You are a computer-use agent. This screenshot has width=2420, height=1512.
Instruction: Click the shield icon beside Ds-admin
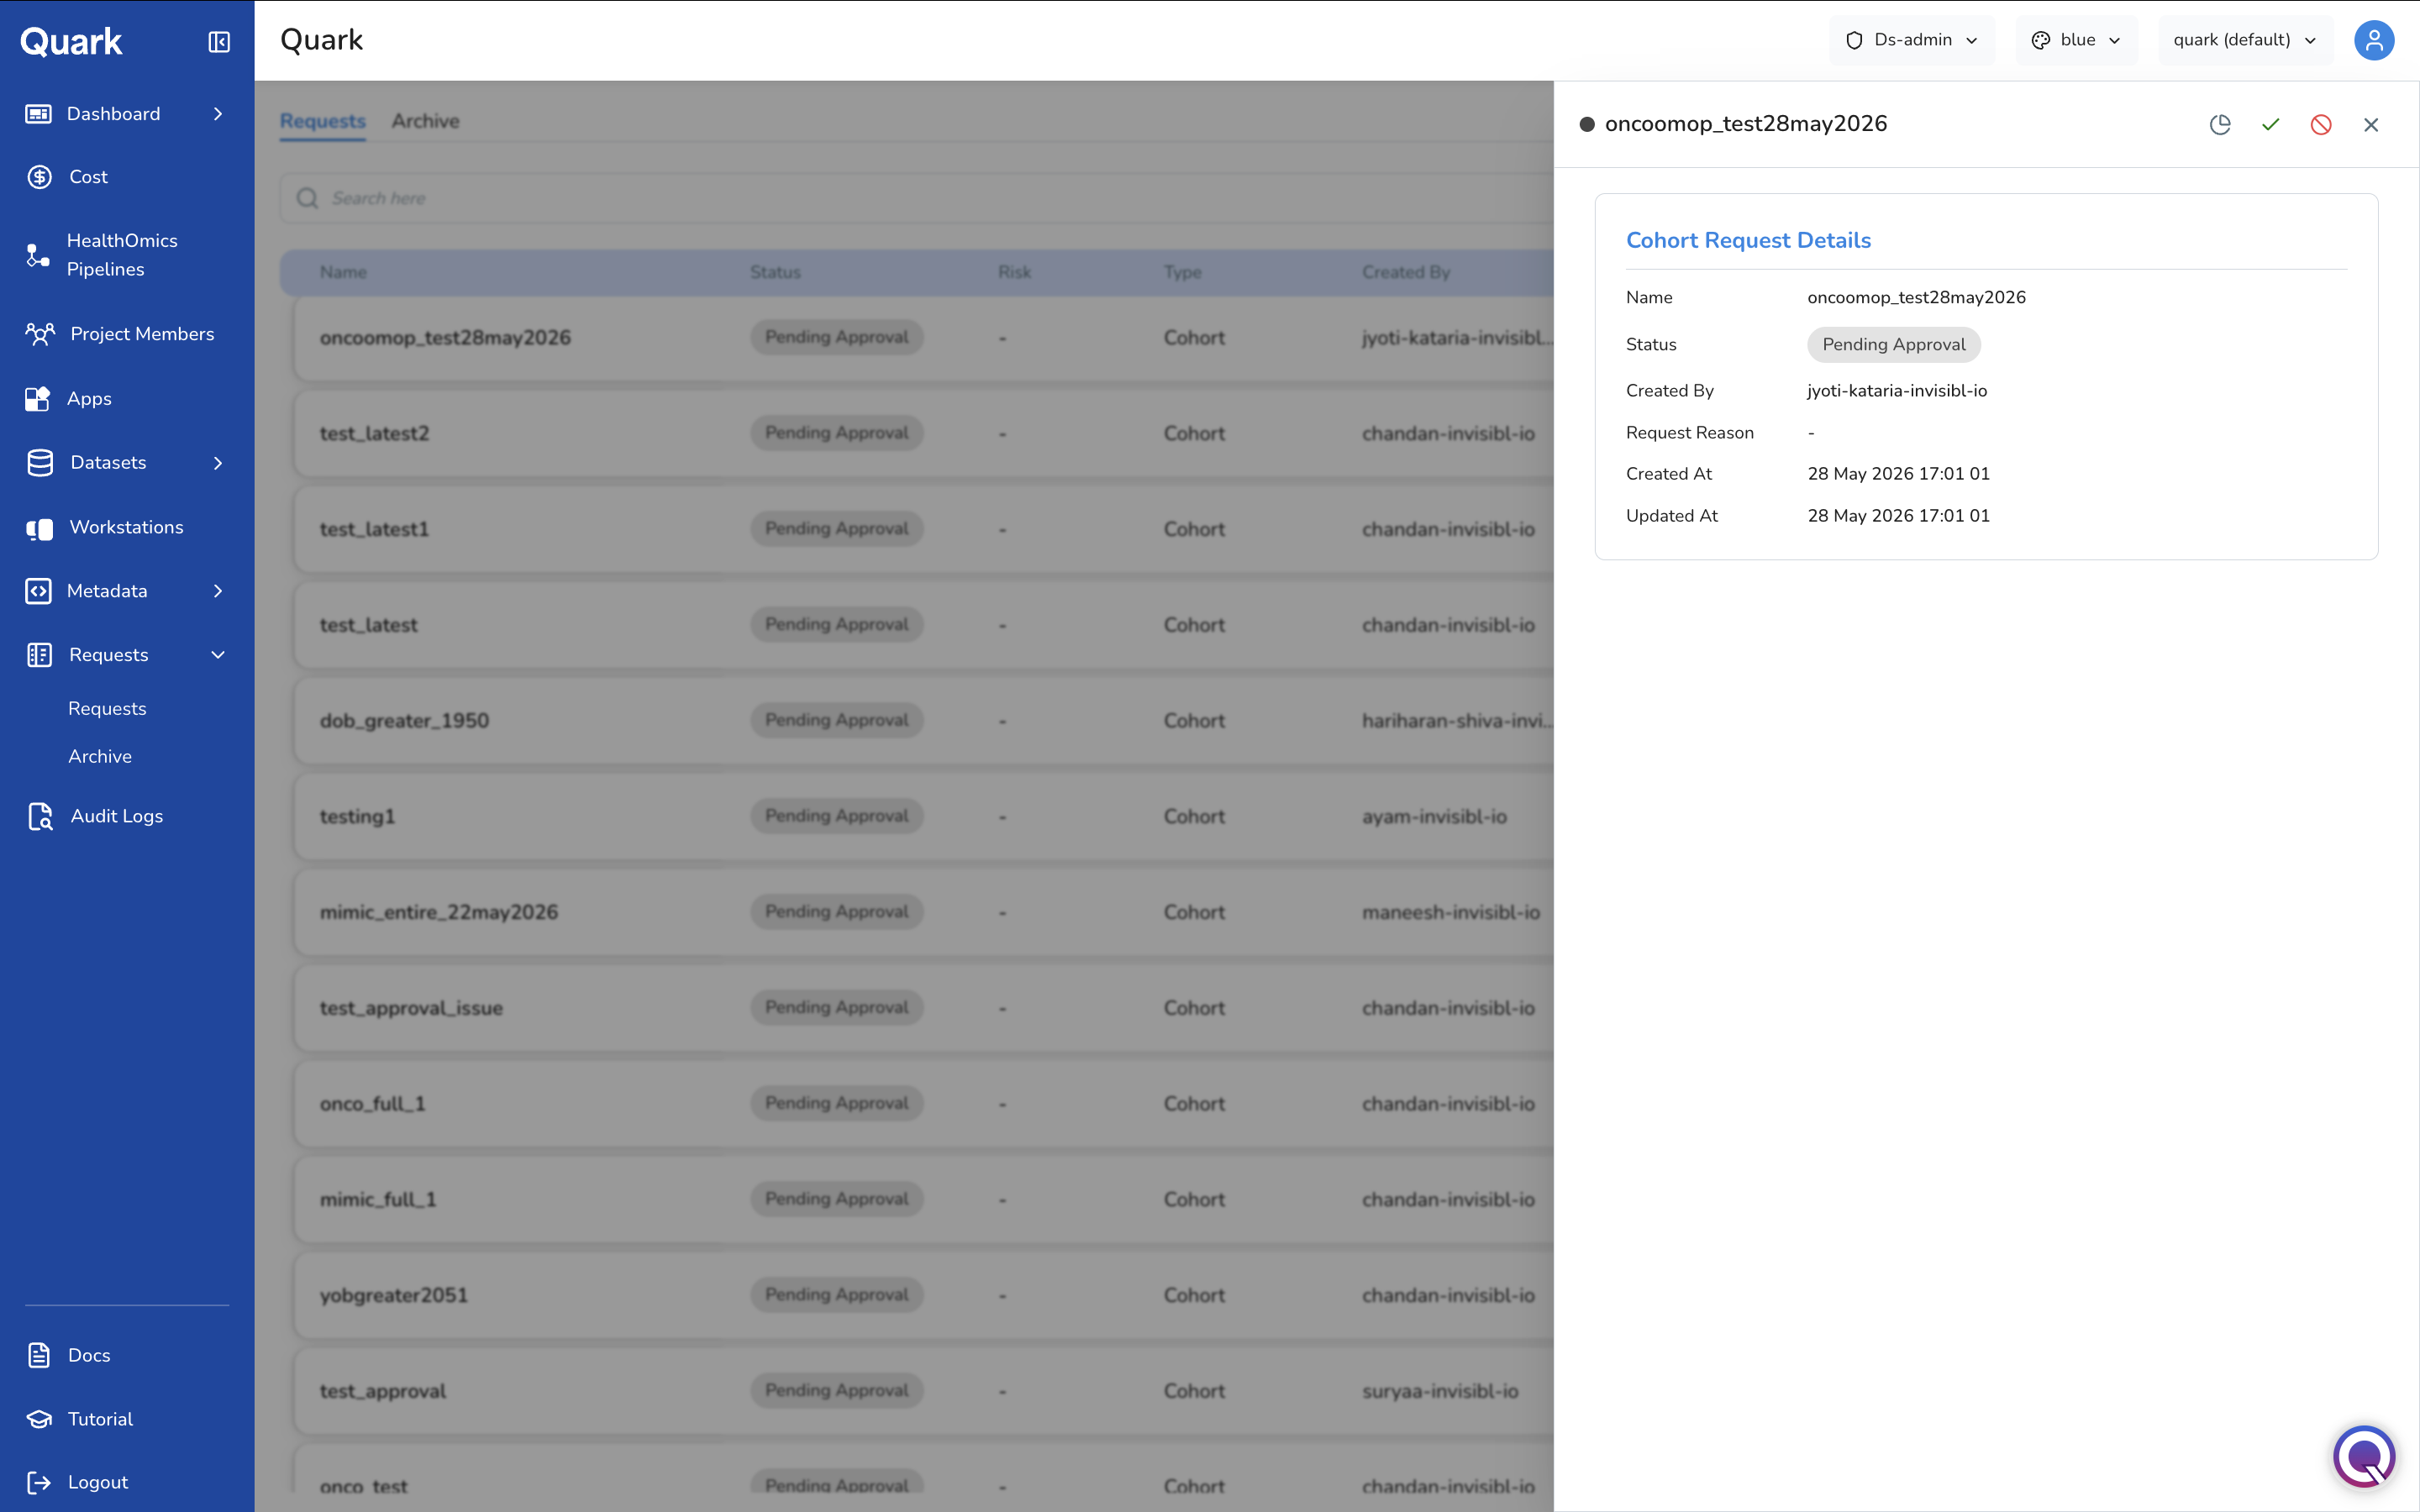1853,40
